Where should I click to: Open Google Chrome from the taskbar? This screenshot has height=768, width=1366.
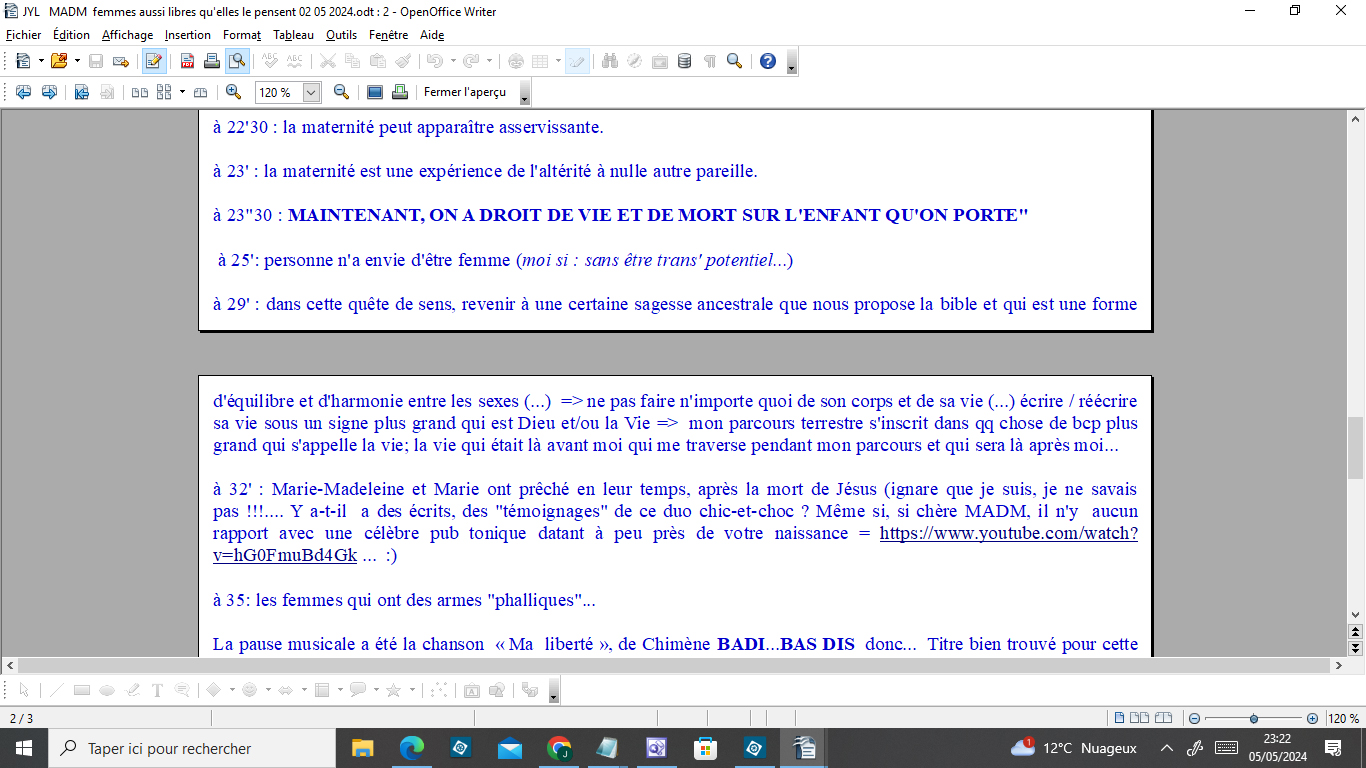point(559,748)
